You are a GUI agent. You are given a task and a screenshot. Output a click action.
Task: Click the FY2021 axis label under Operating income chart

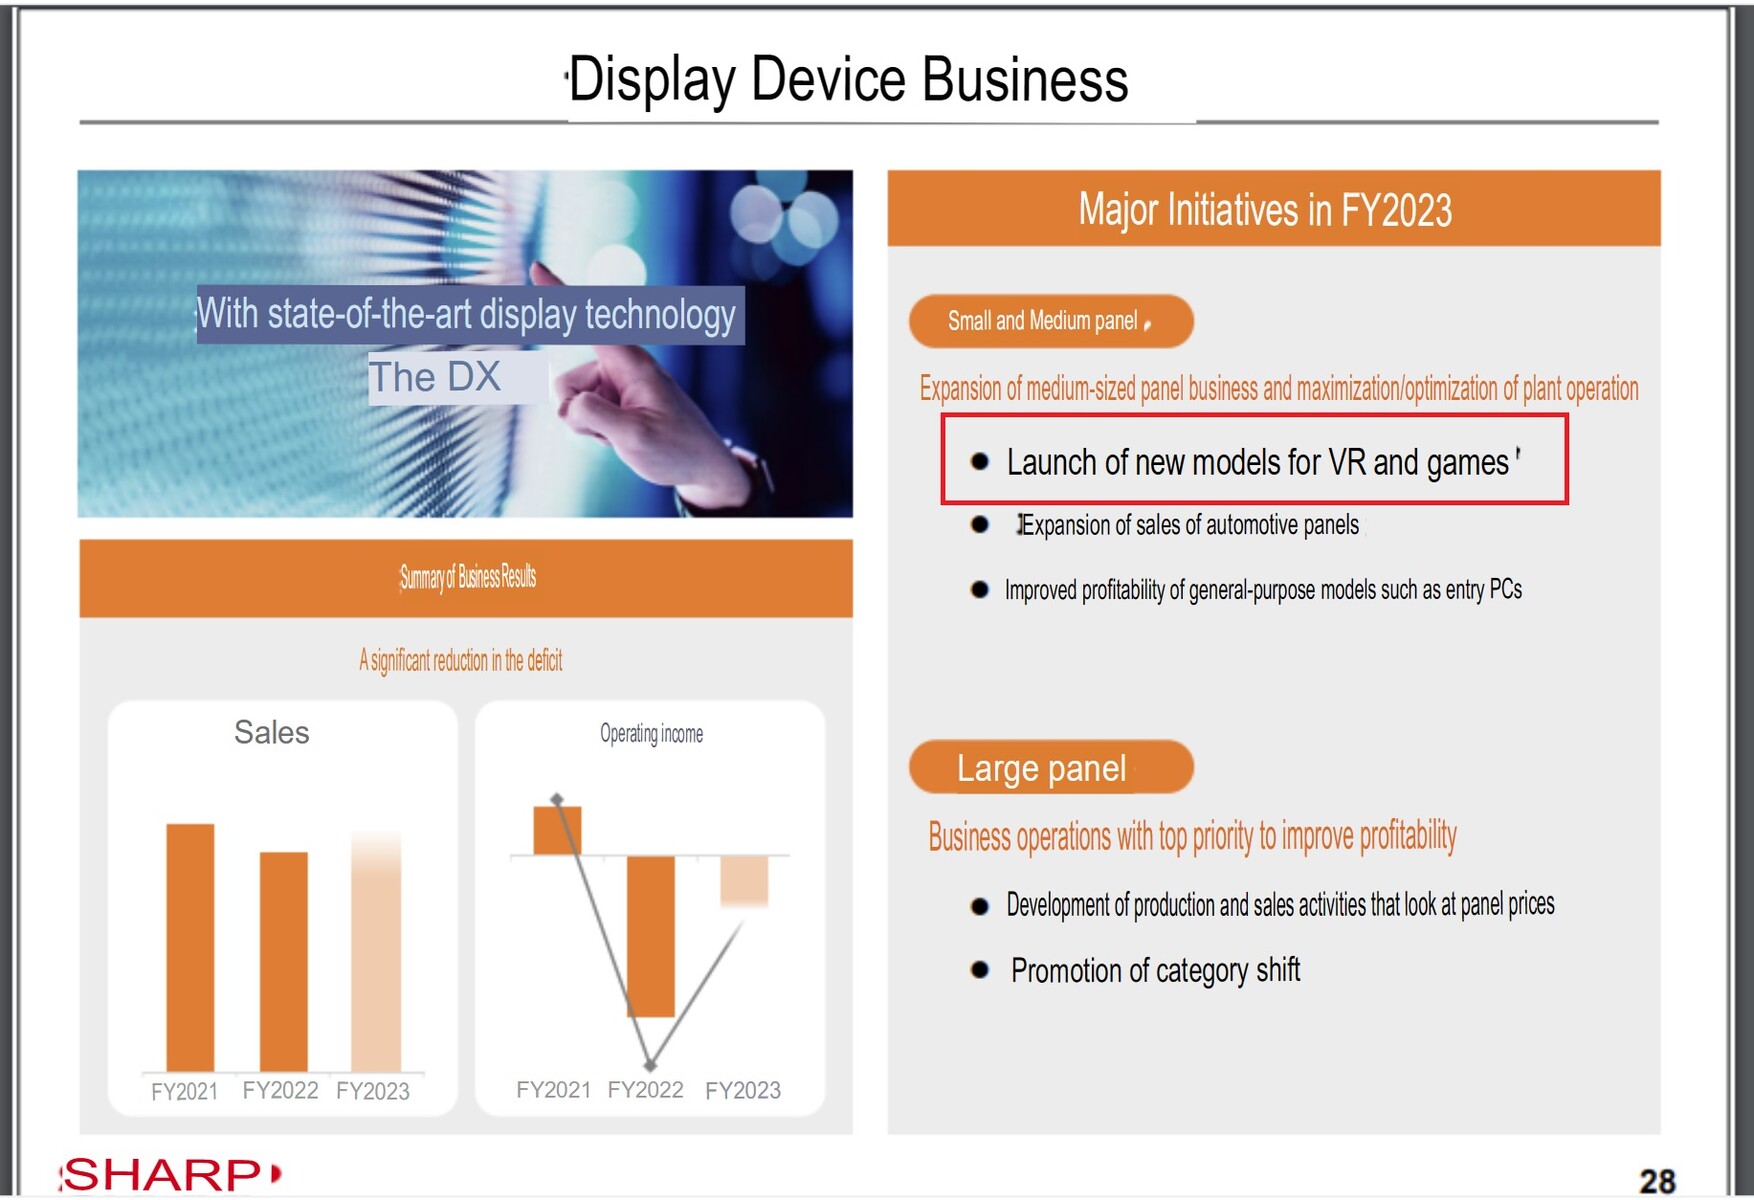(x=553, y=1089)
